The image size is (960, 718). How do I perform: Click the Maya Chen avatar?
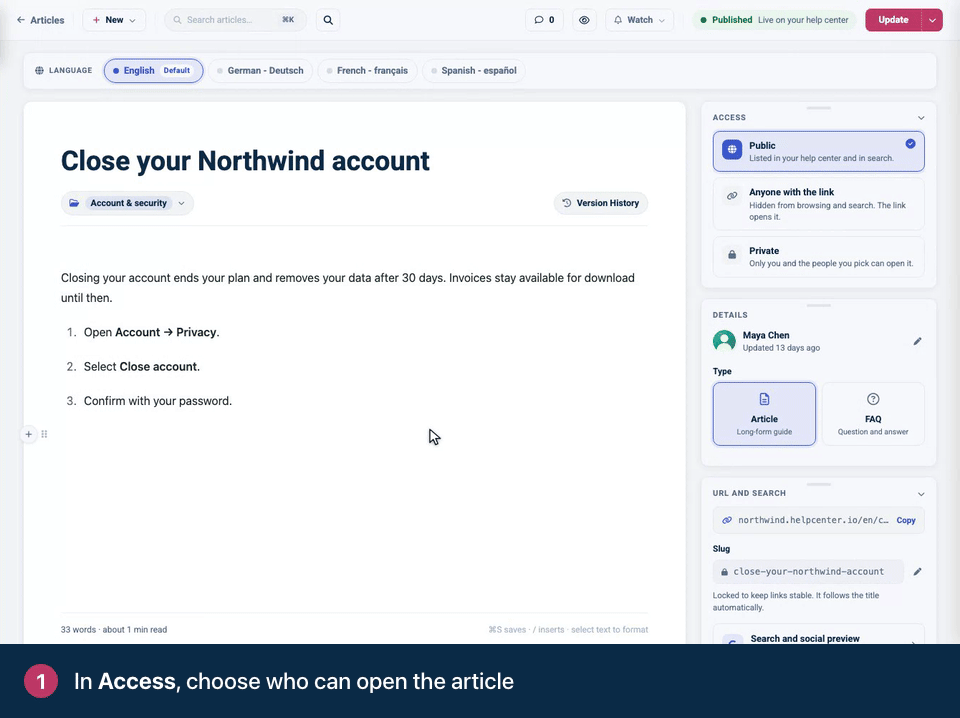724,341
